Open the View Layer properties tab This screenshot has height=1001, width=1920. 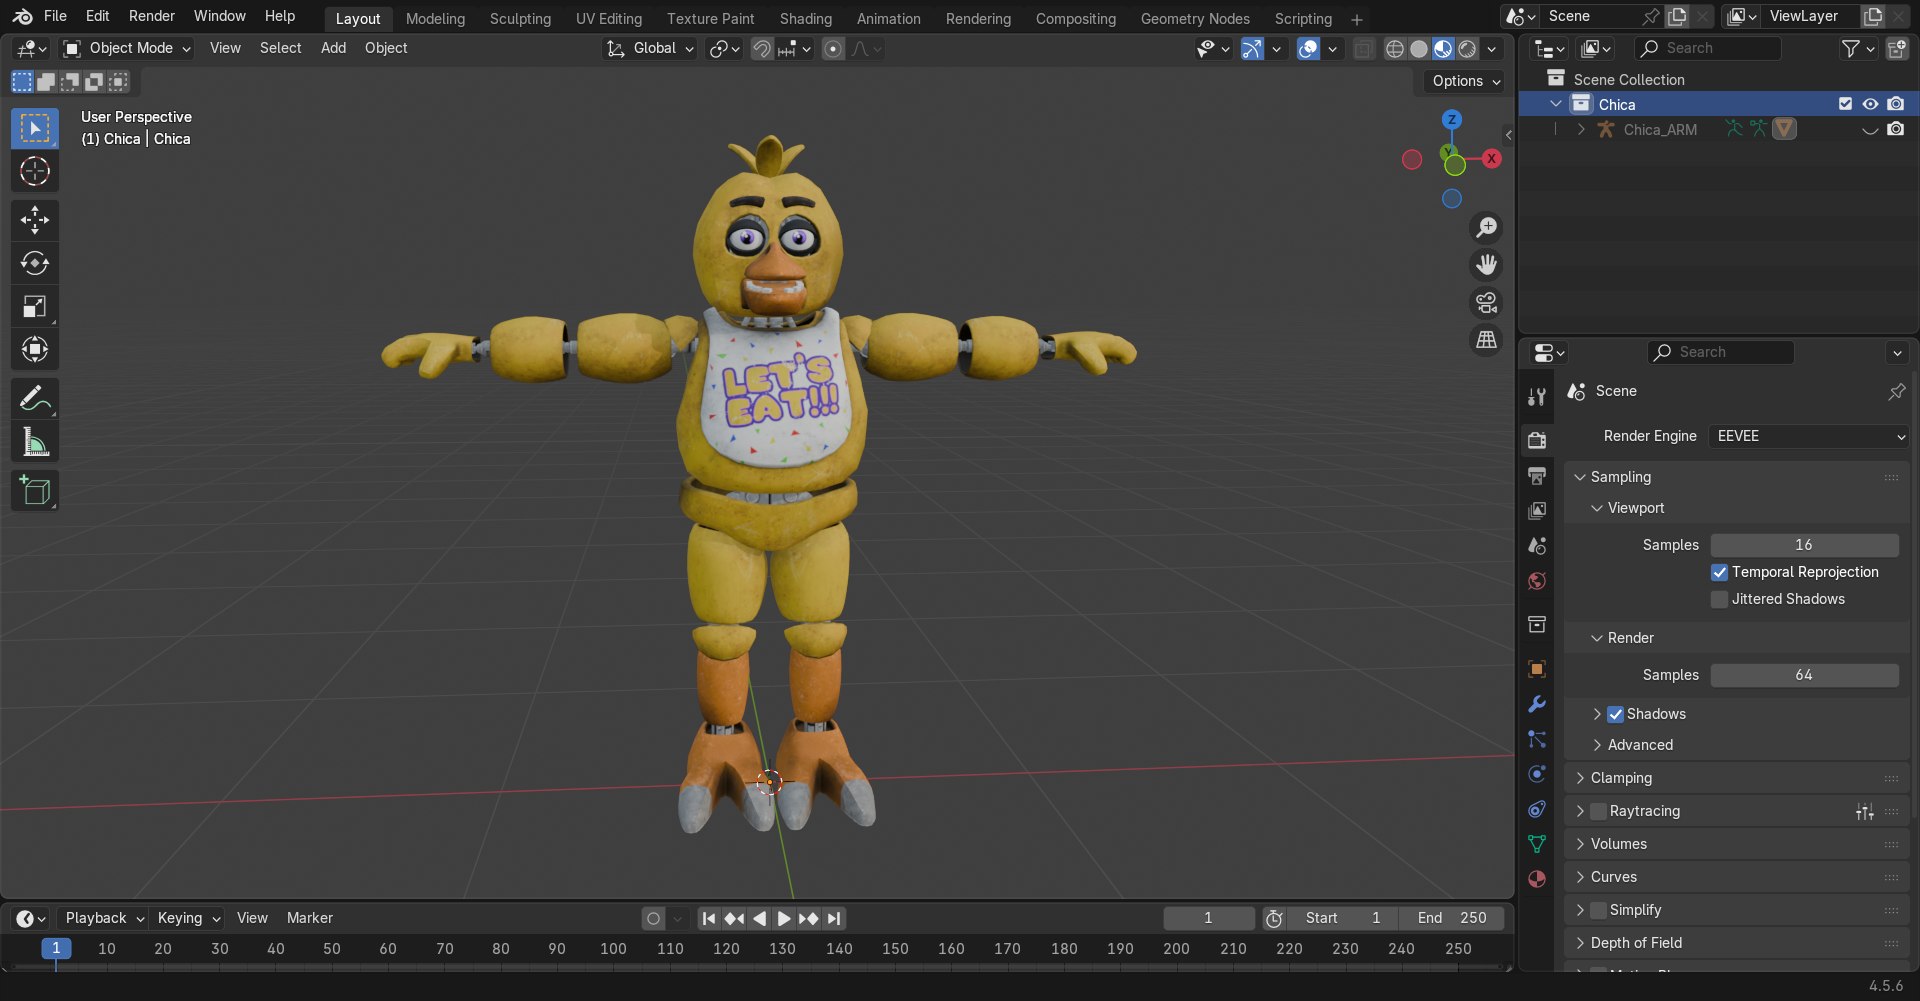click(1537, 510)
